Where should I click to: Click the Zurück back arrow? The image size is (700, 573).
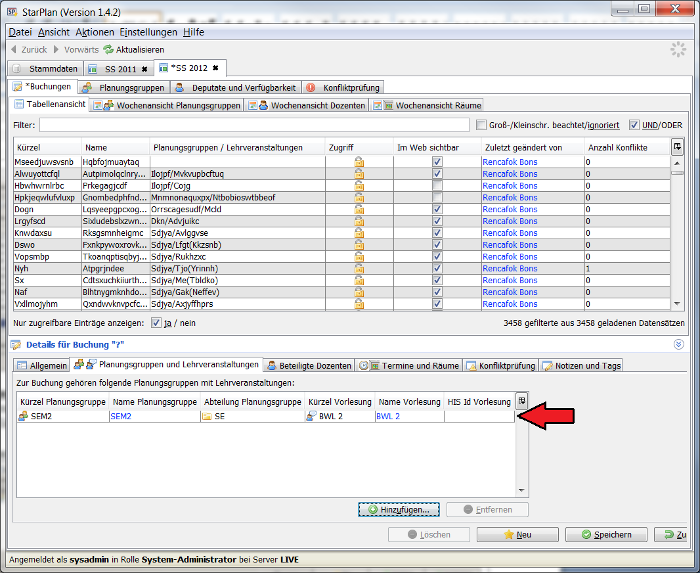13,50
